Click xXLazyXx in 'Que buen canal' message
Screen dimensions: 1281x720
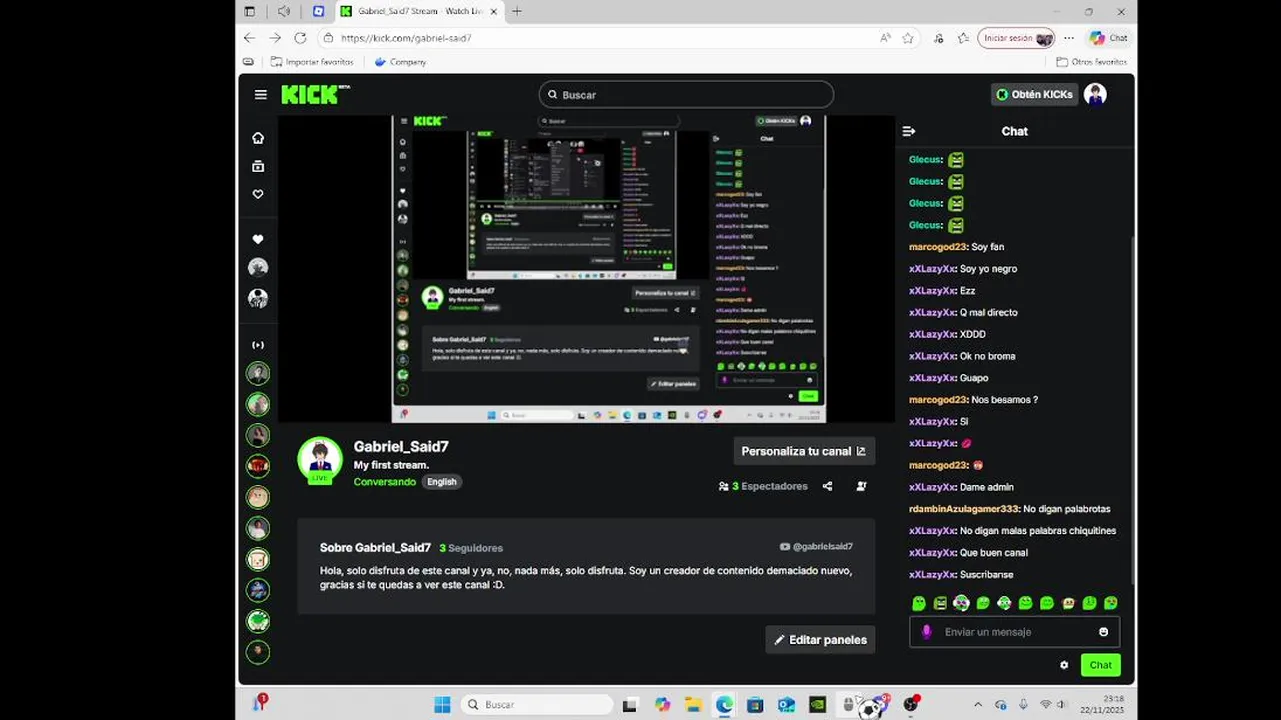tap(932, 553)
